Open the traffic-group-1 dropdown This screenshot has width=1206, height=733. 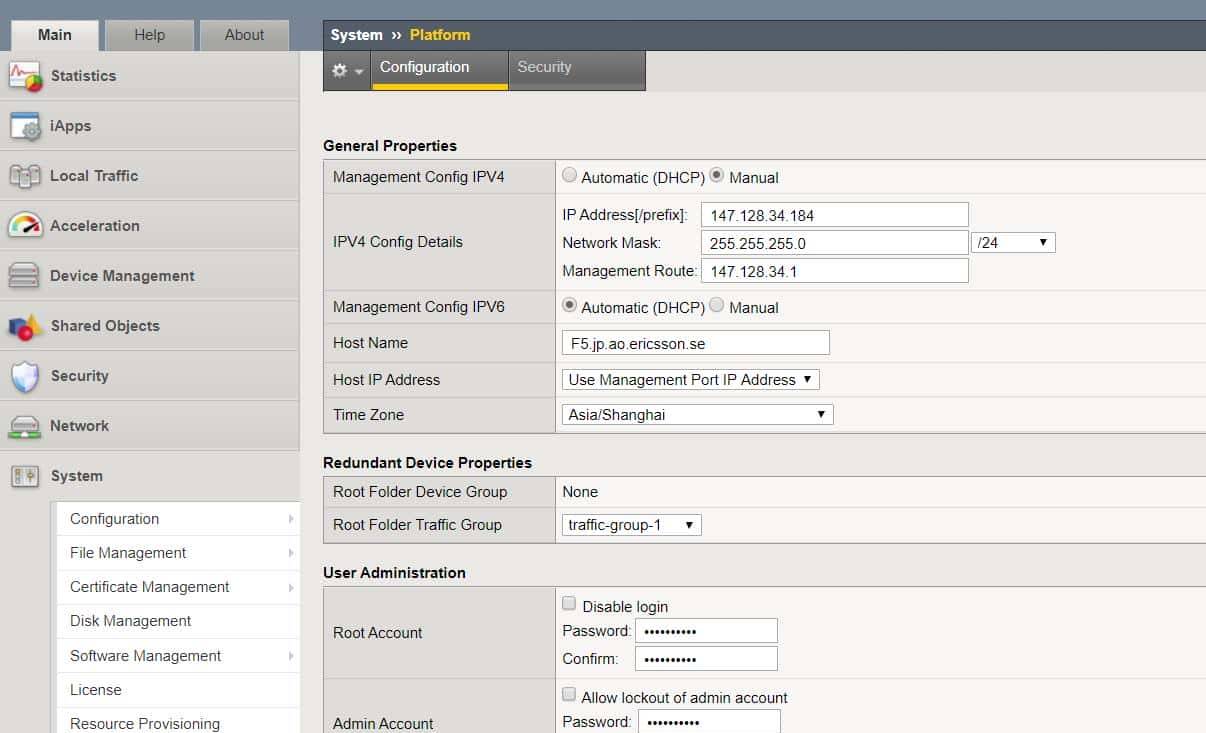pos(631,525)
